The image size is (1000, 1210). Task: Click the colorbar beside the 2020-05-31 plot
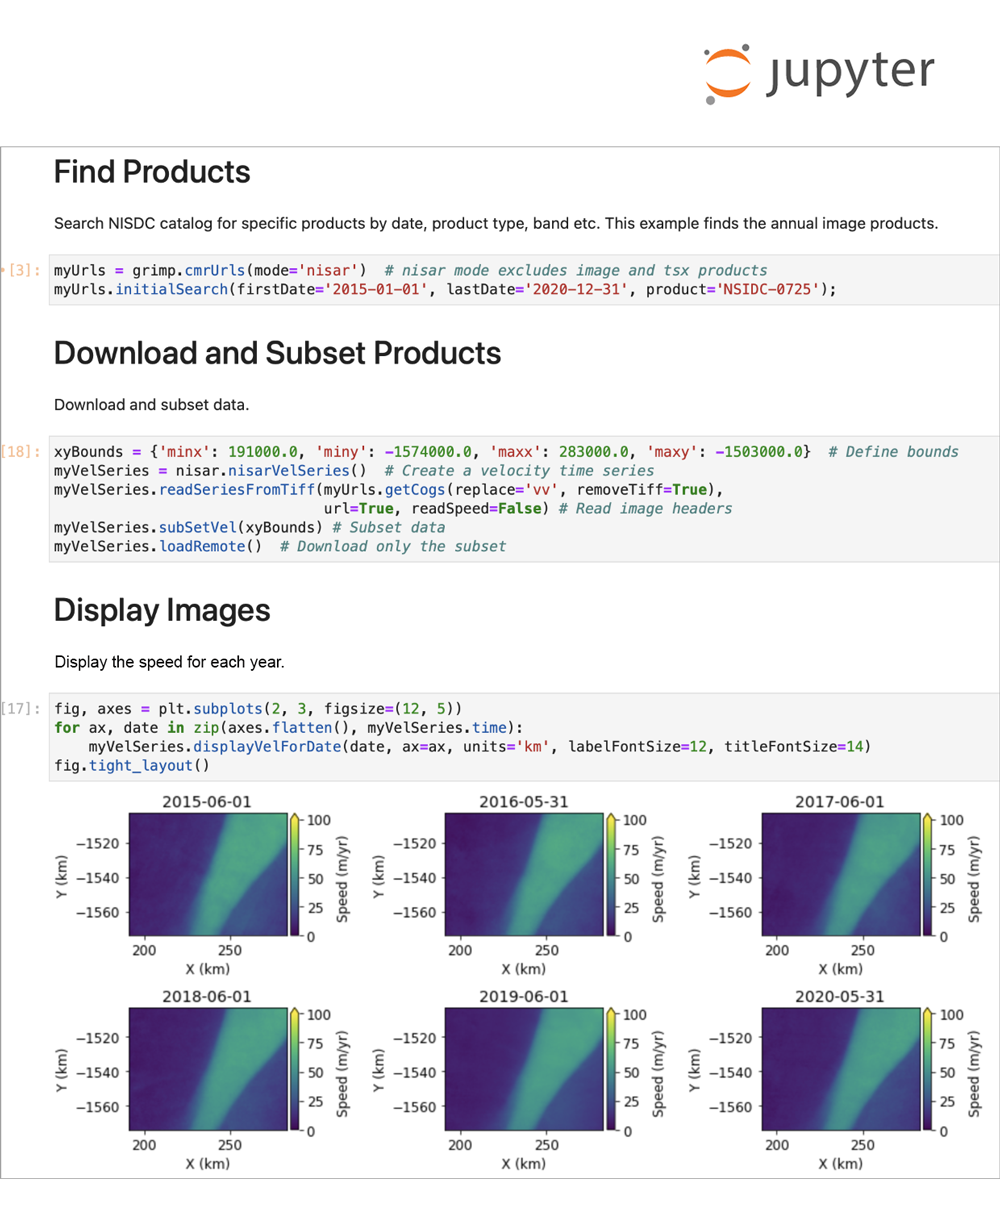(929, 1071)
